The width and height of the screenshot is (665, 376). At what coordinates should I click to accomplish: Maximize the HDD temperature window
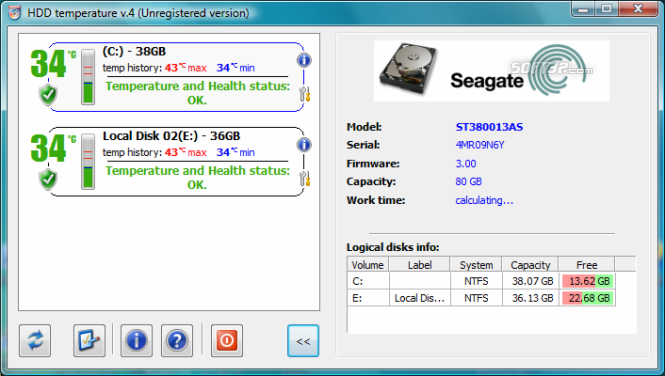click(606, 8)
